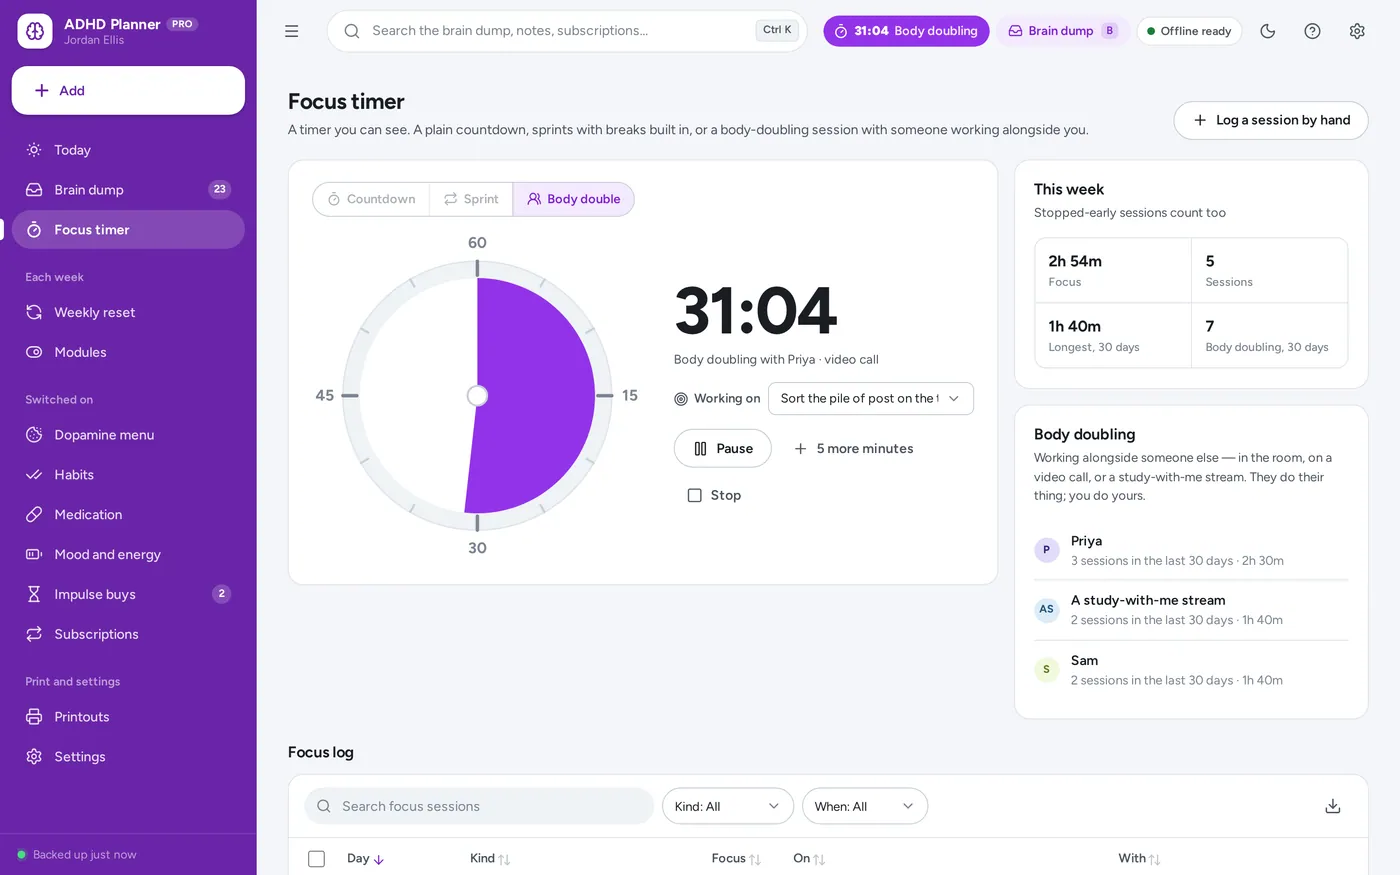1400x875 pixels.
Task: Switch to the Countdown tab
Action: [x=371, y=199]
